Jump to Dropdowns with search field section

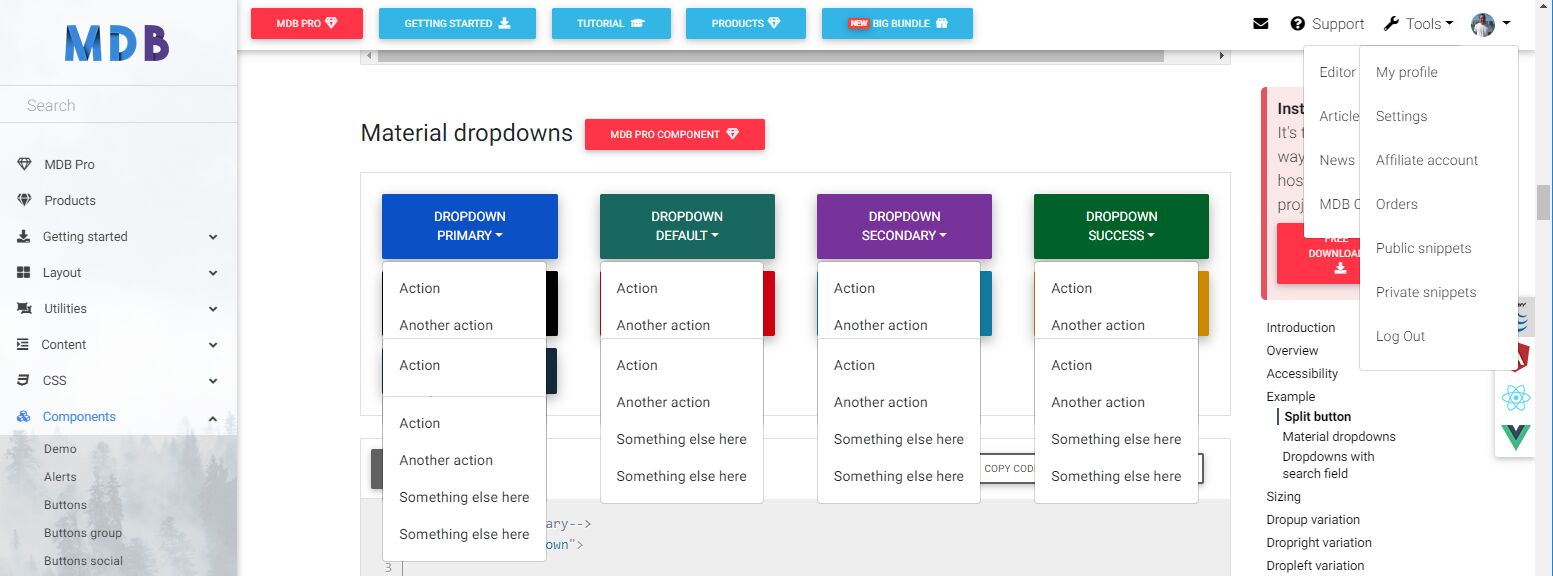click(1328, 465)
